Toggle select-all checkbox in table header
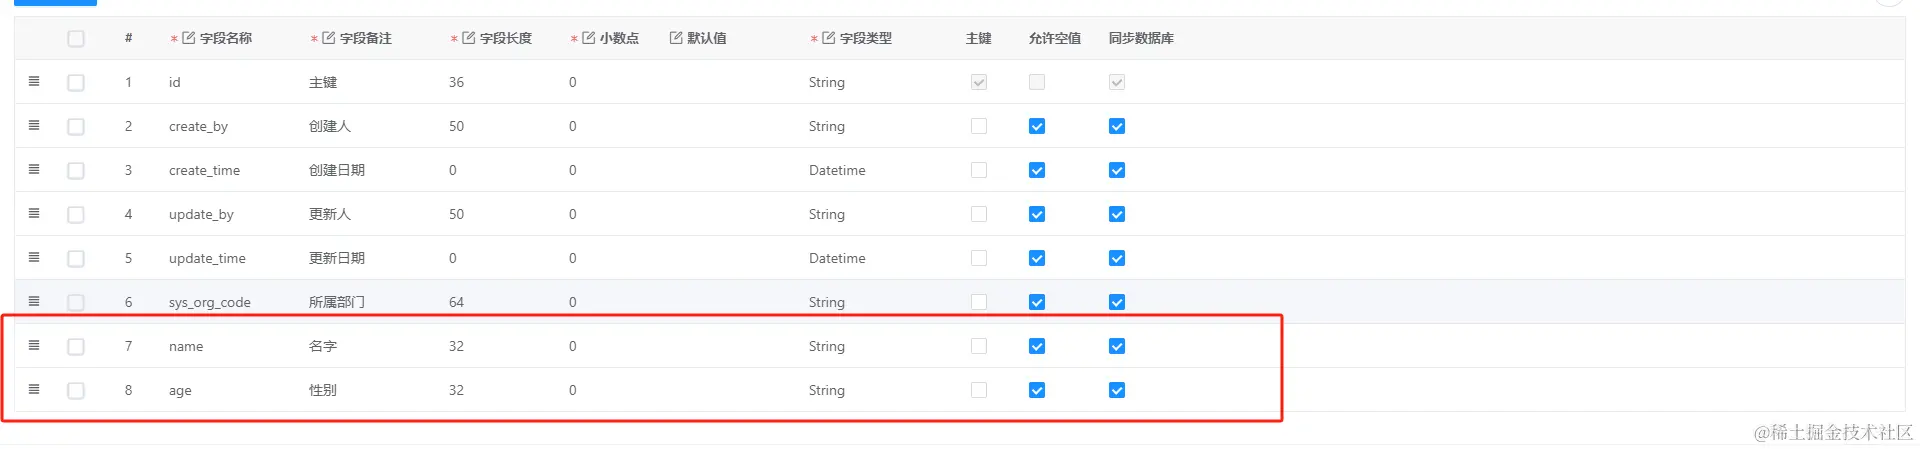Viewport: 1920px width, 449px height. [76, 39]
